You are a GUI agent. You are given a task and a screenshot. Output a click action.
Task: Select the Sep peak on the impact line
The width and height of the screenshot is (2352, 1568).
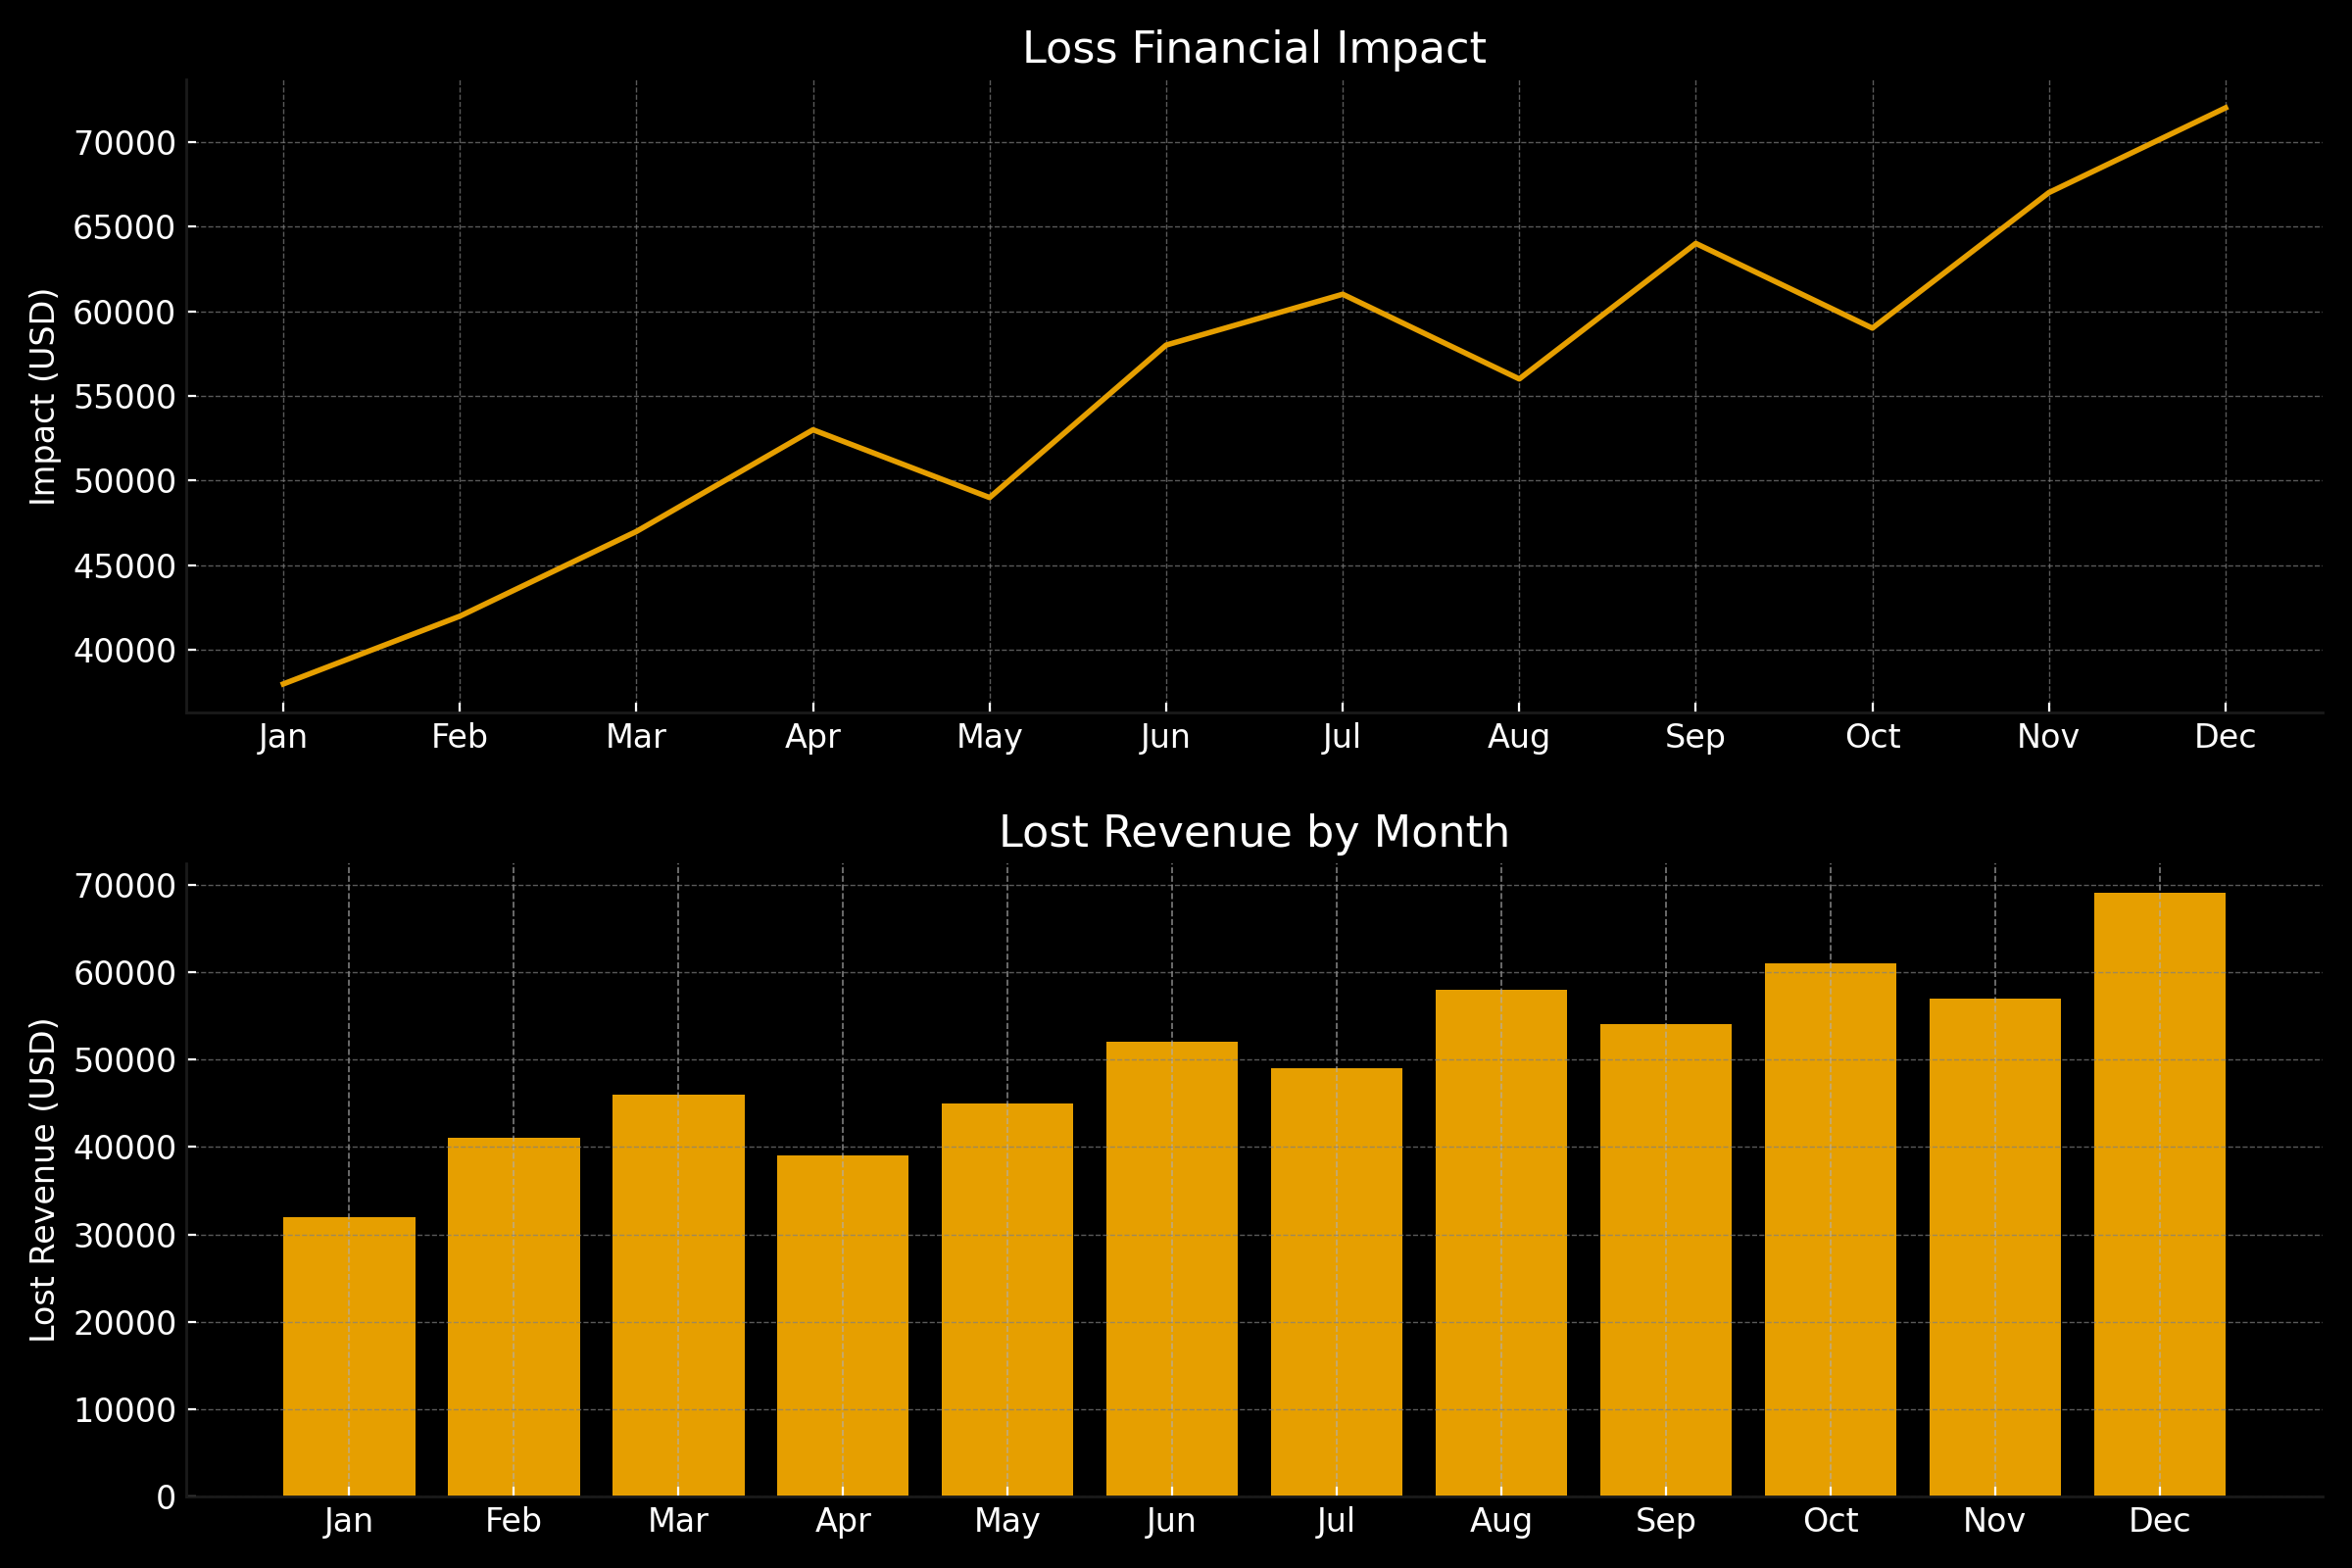pyautogui.click(x=1696, y=242)
